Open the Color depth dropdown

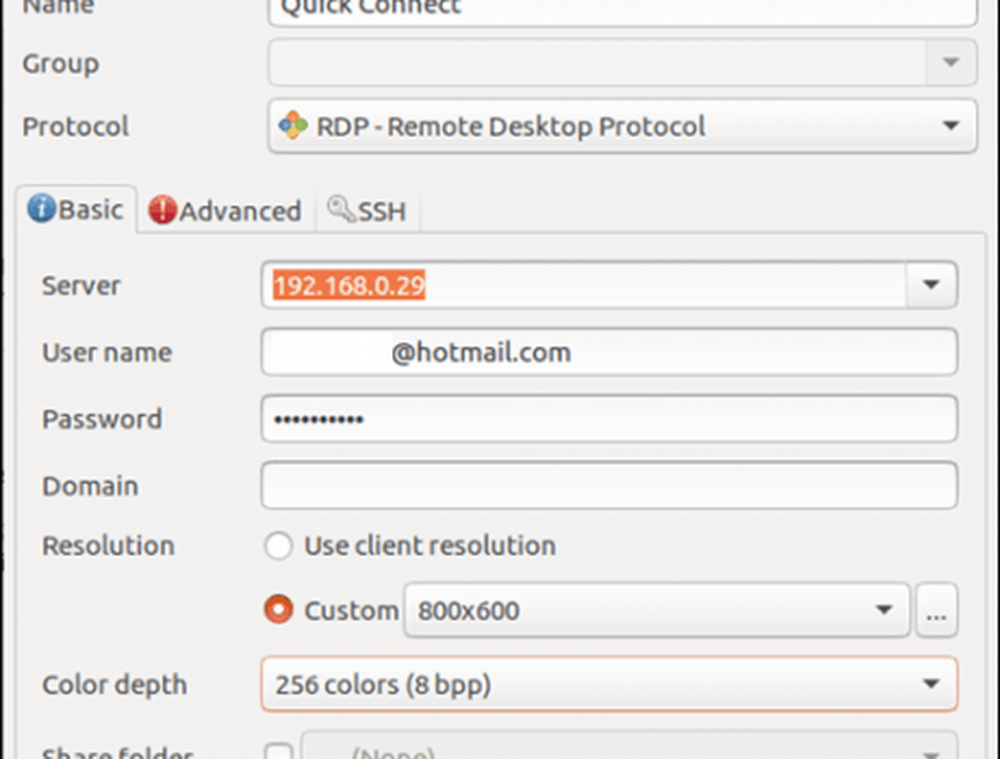tap(931, 685)
